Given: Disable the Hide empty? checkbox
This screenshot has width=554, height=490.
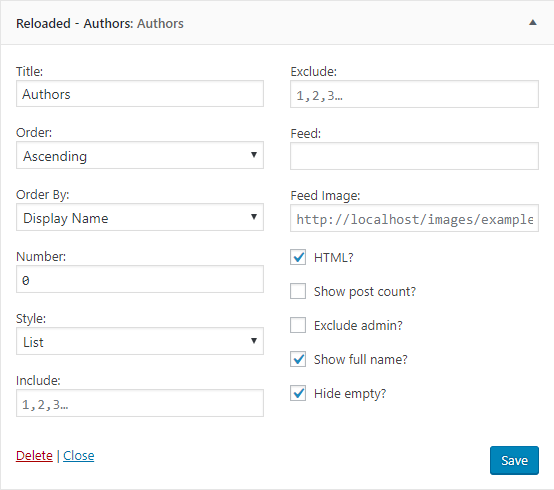Looking at the screenshot, I should pos(298,393).
